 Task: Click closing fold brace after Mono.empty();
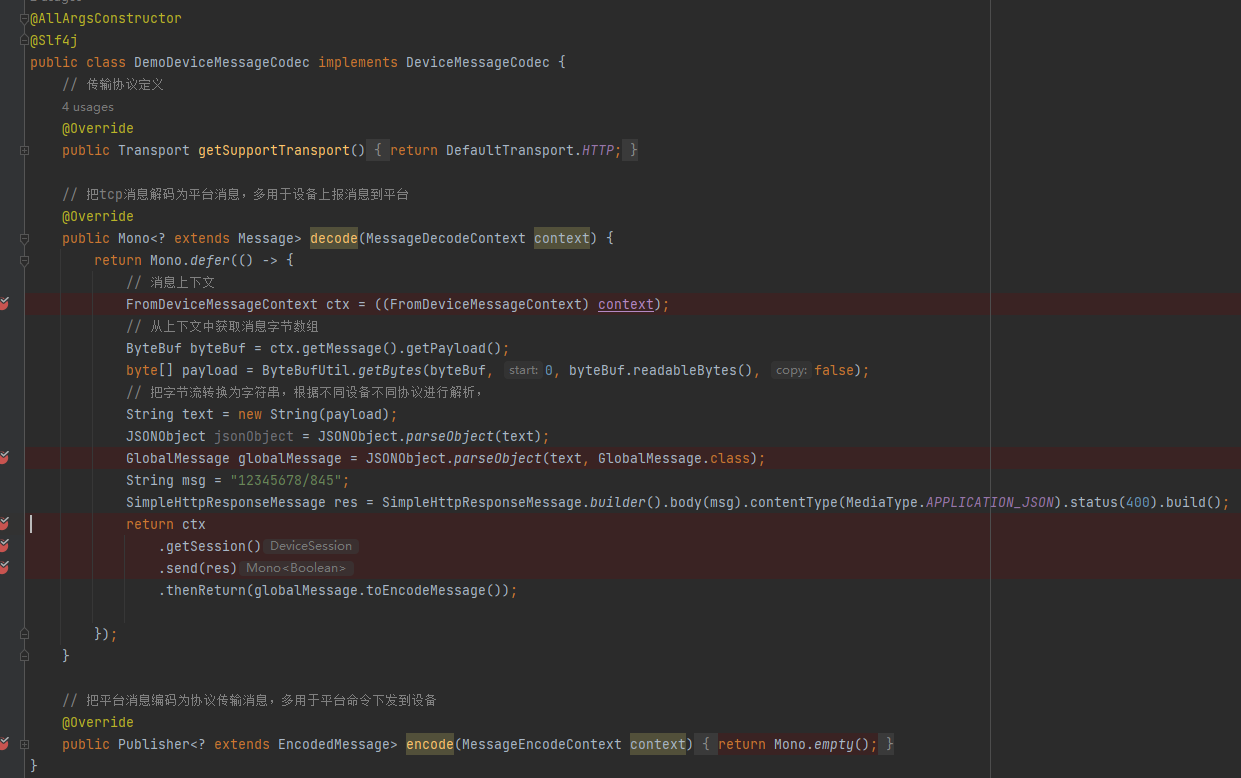click(889, 744)
